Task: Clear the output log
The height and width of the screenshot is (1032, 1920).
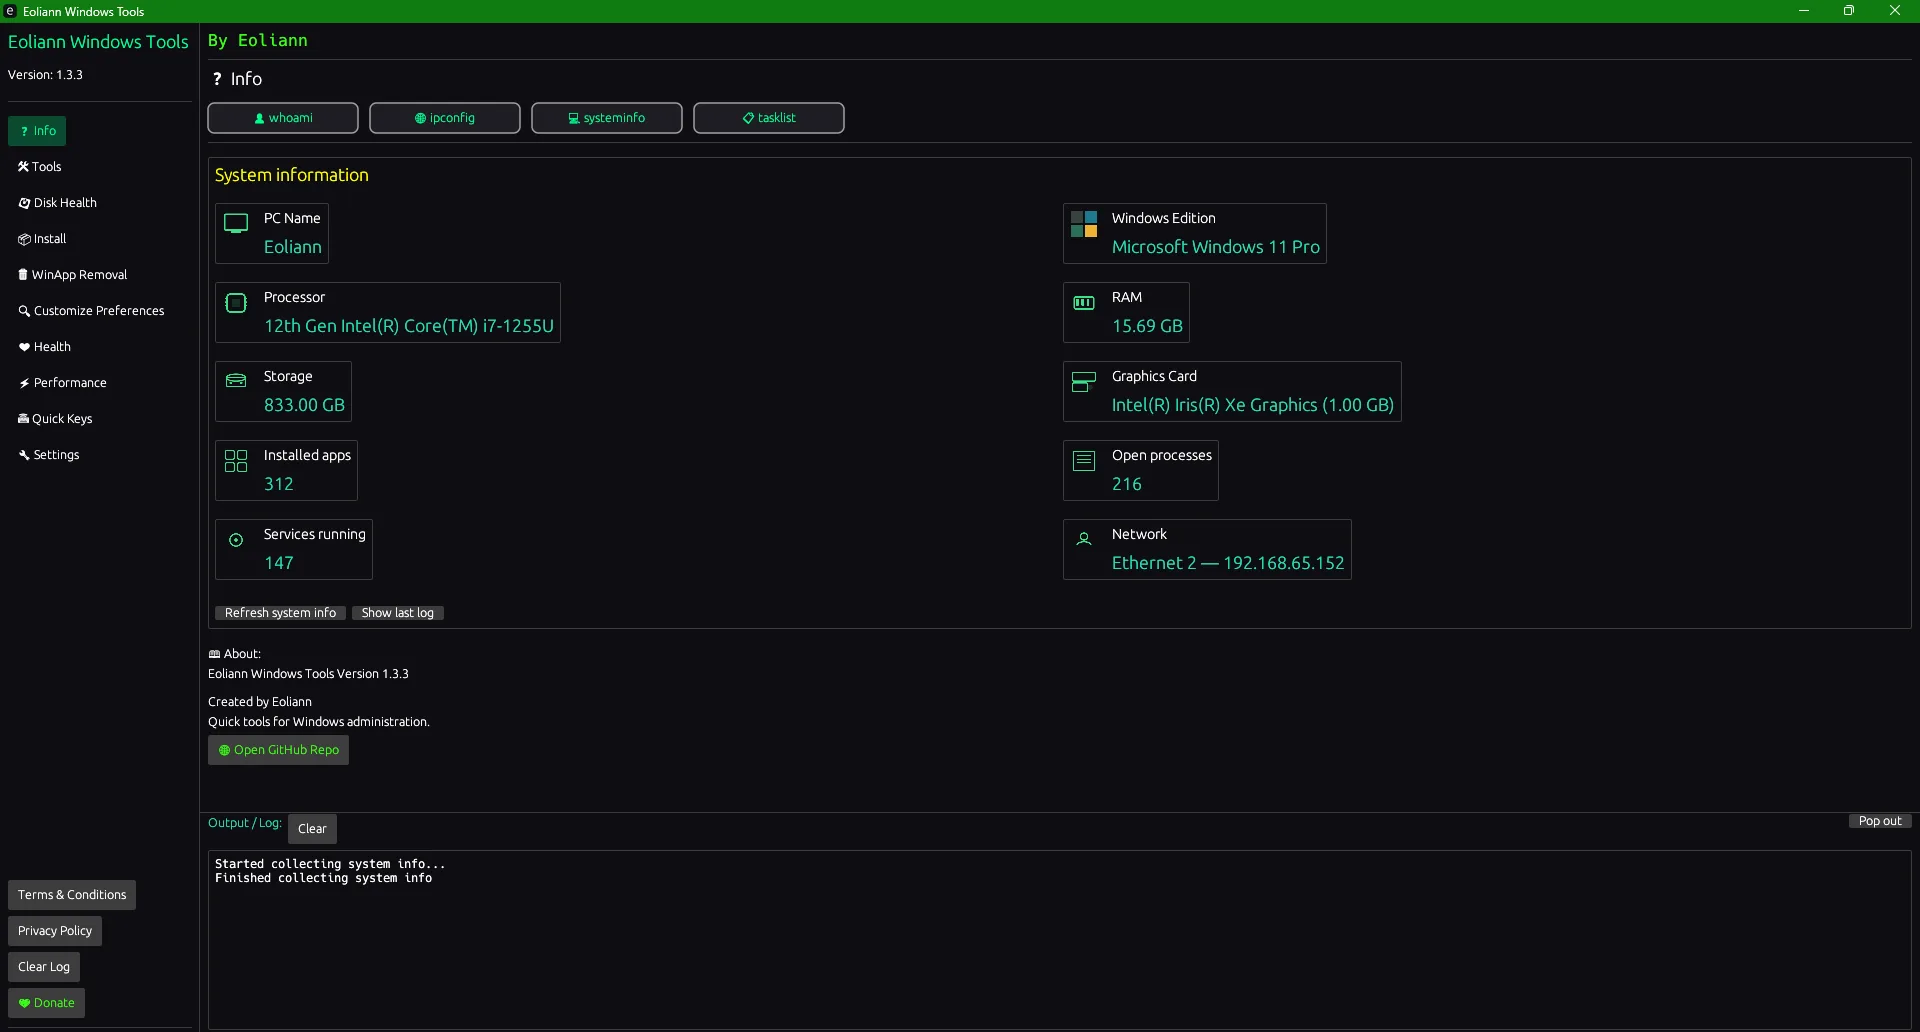Action: tap(311, 829)
